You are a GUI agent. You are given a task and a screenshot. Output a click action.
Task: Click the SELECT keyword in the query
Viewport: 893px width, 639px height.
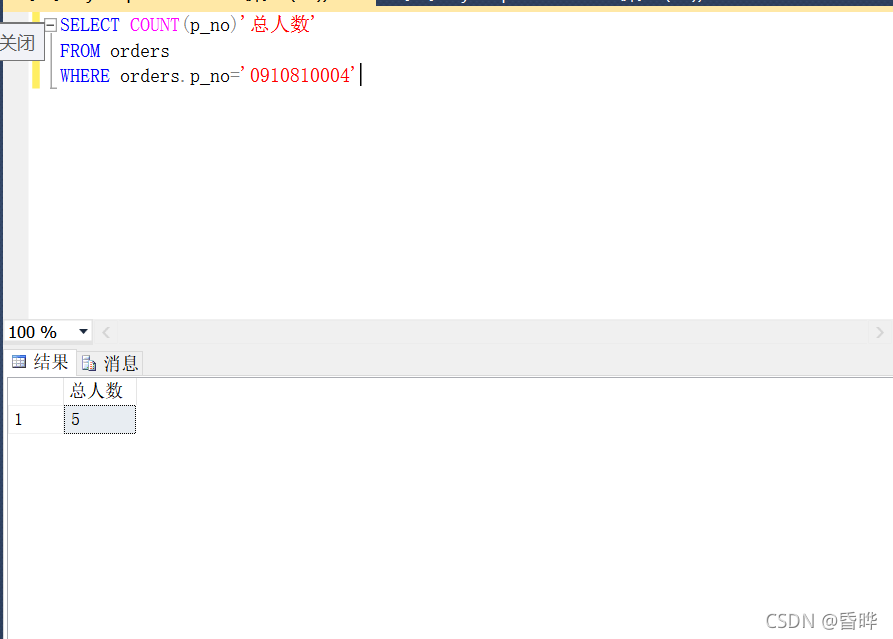click(x=90, y=25)
